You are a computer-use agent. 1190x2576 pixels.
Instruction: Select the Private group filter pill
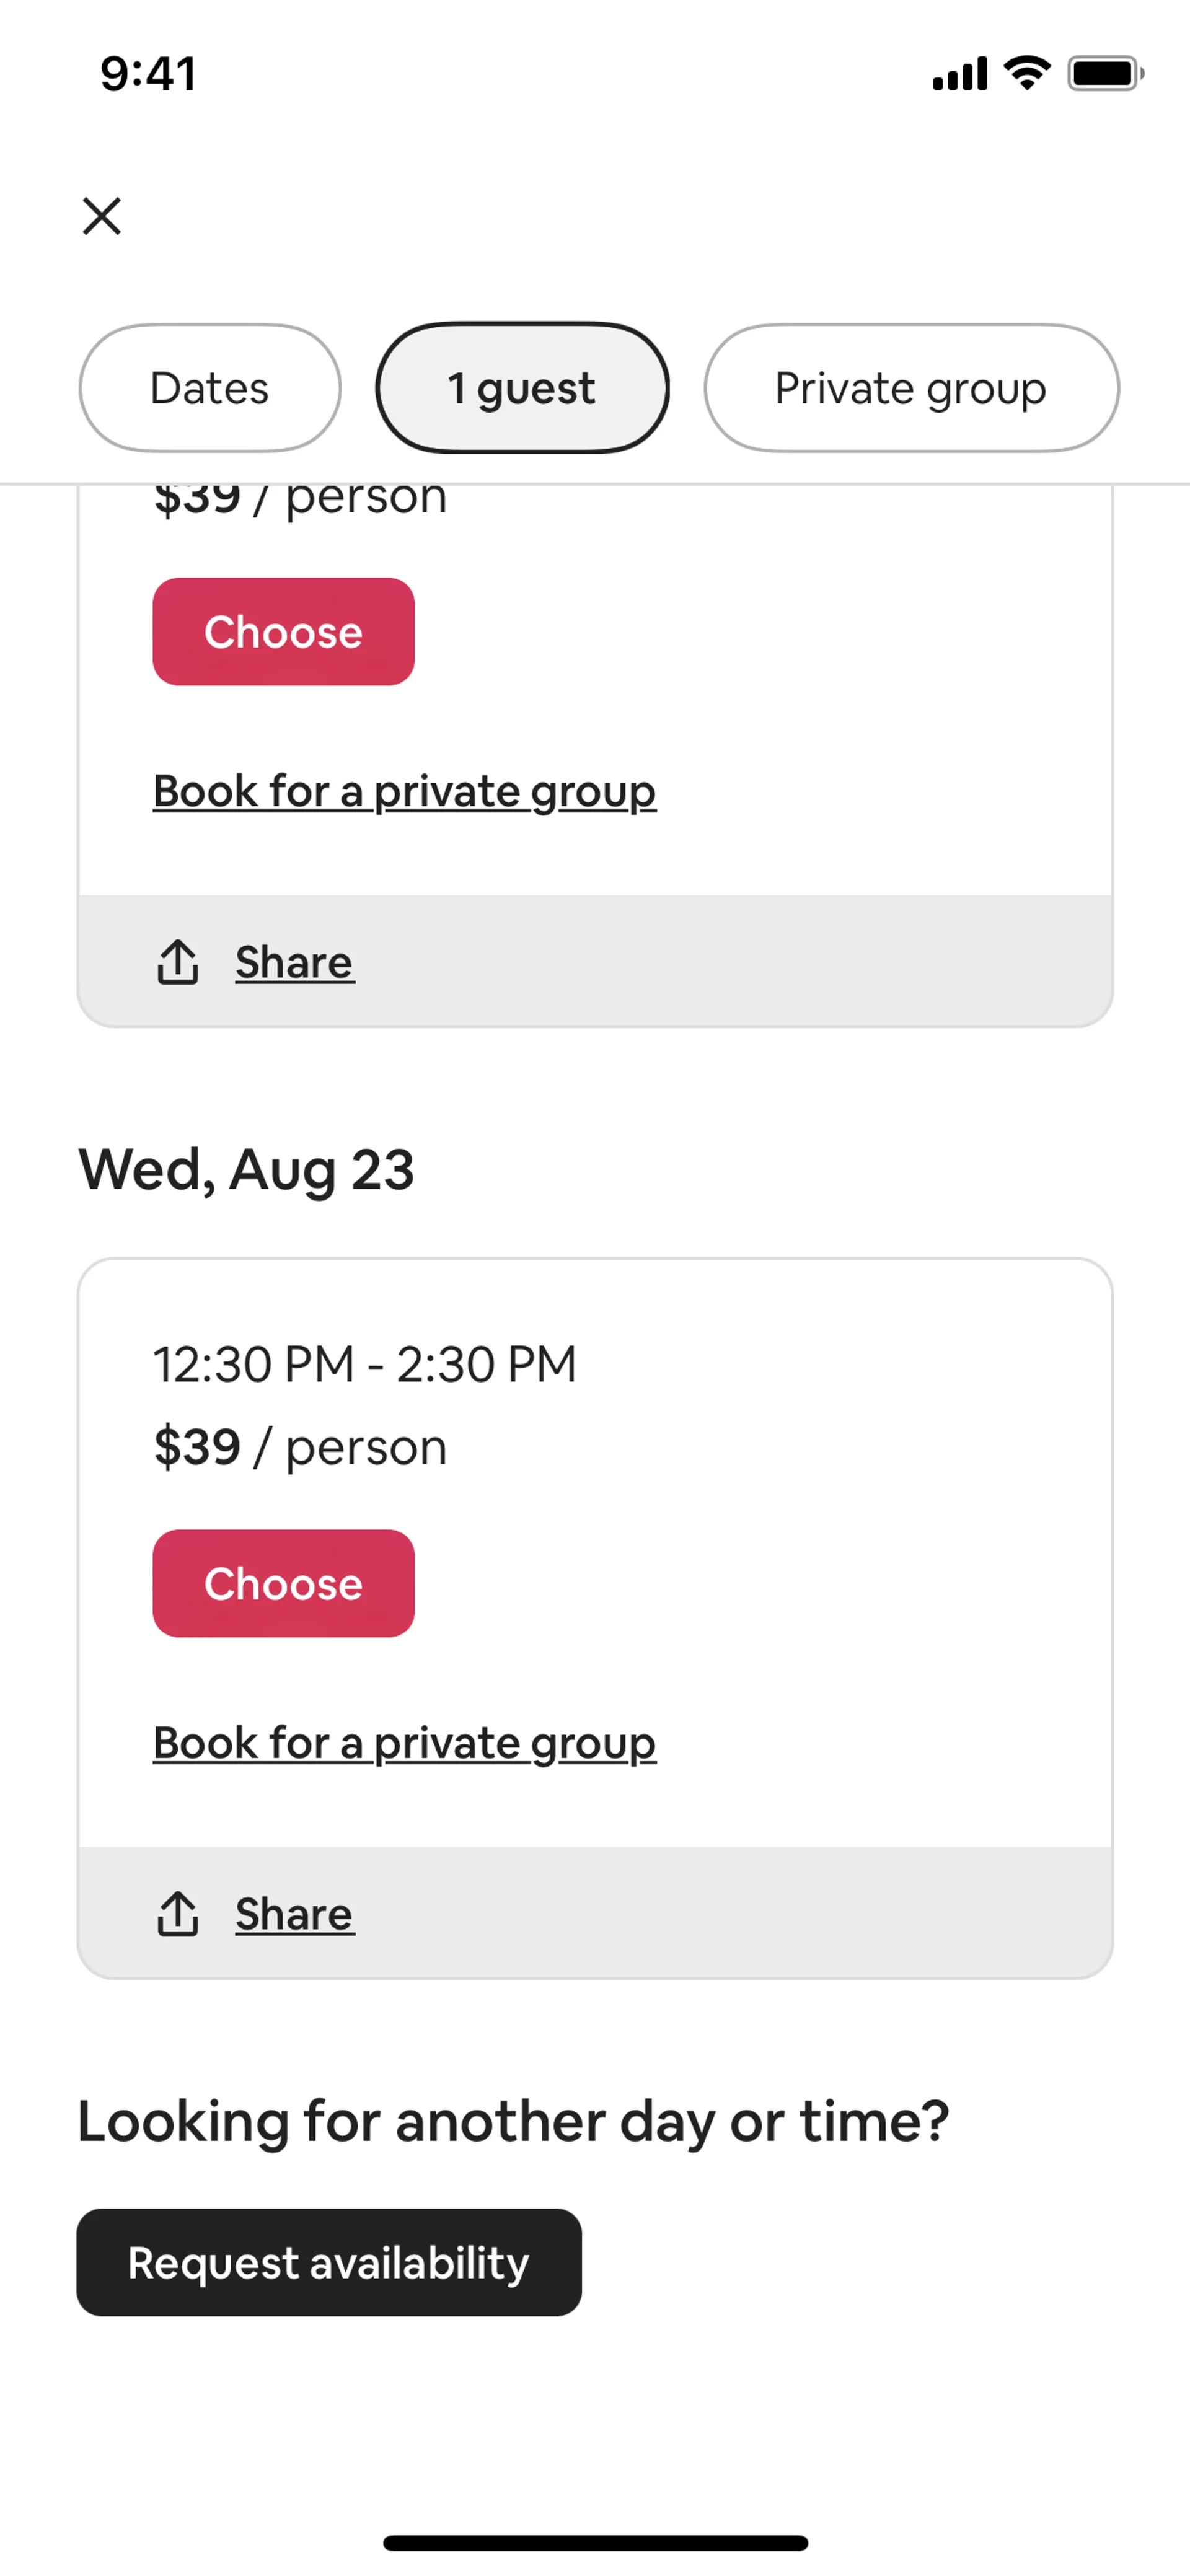coord(910,388)
